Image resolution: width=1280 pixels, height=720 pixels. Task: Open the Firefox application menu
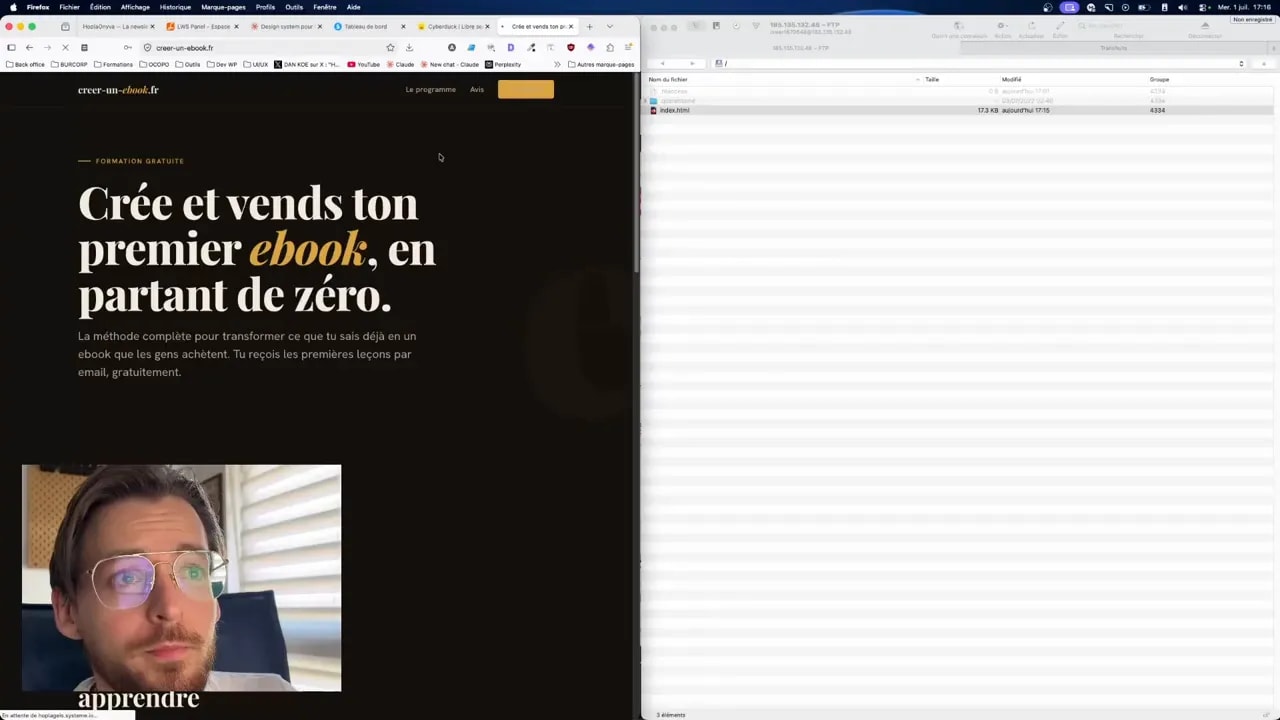[x=628, y=47]
